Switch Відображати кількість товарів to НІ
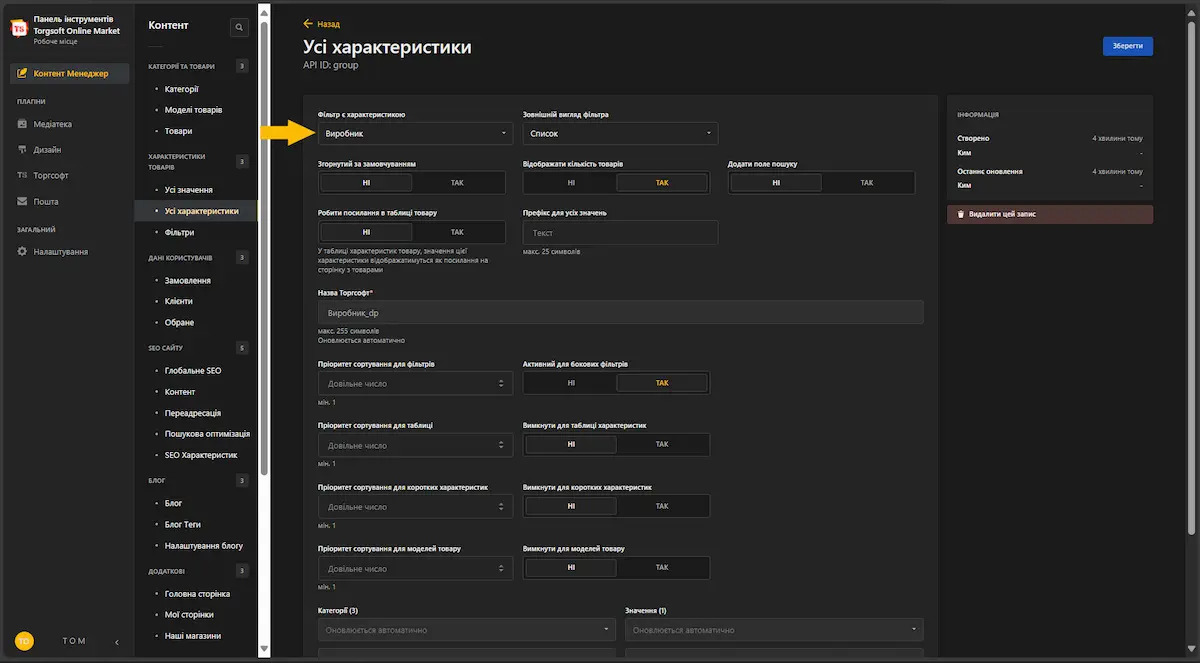 click(571, 183)
